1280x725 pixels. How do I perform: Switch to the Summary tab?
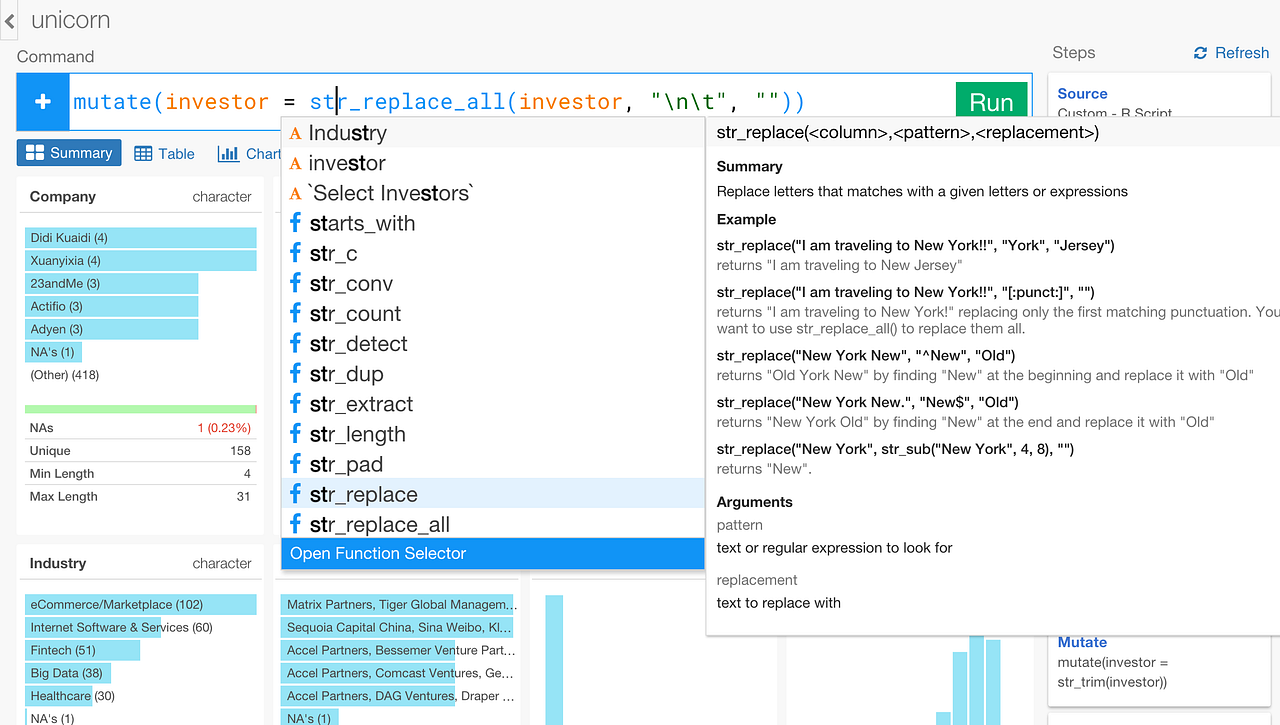coord(68,152)
